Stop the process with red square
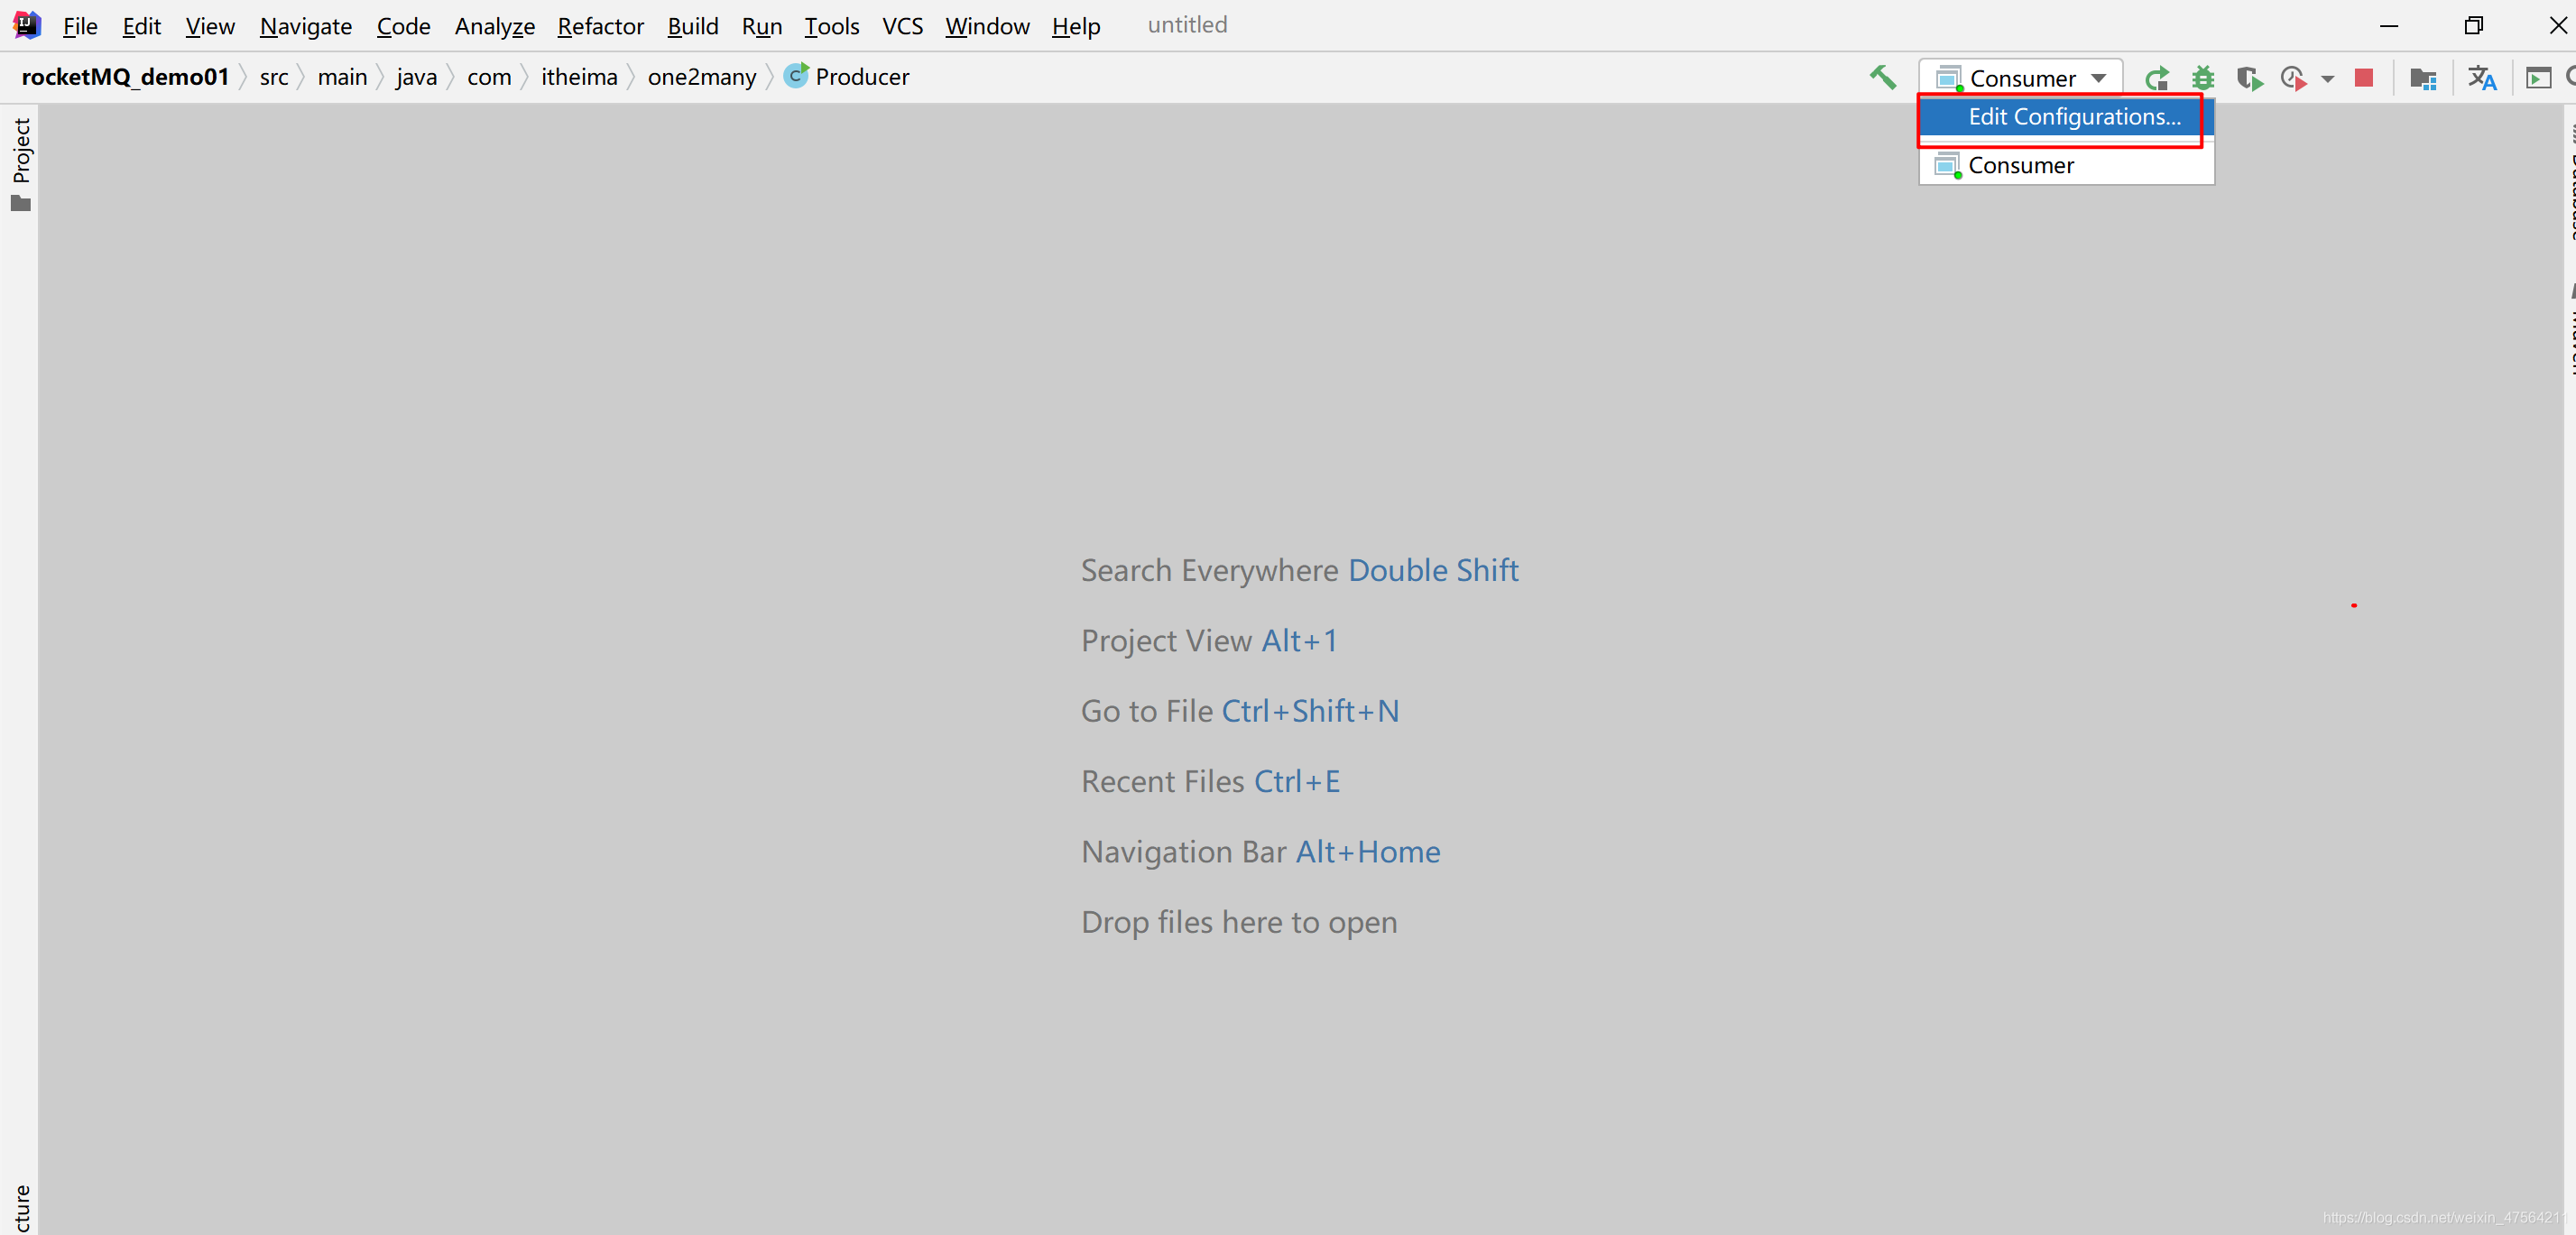This screenshot has height=1235, width=2576. pyautogui.click(x=2364, y=78)
